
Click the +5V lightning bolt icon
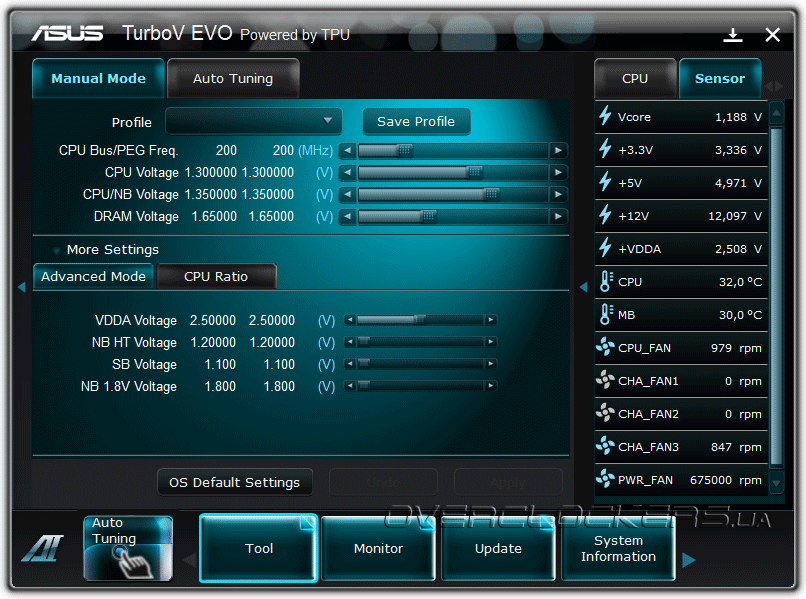tap(606, 181)
